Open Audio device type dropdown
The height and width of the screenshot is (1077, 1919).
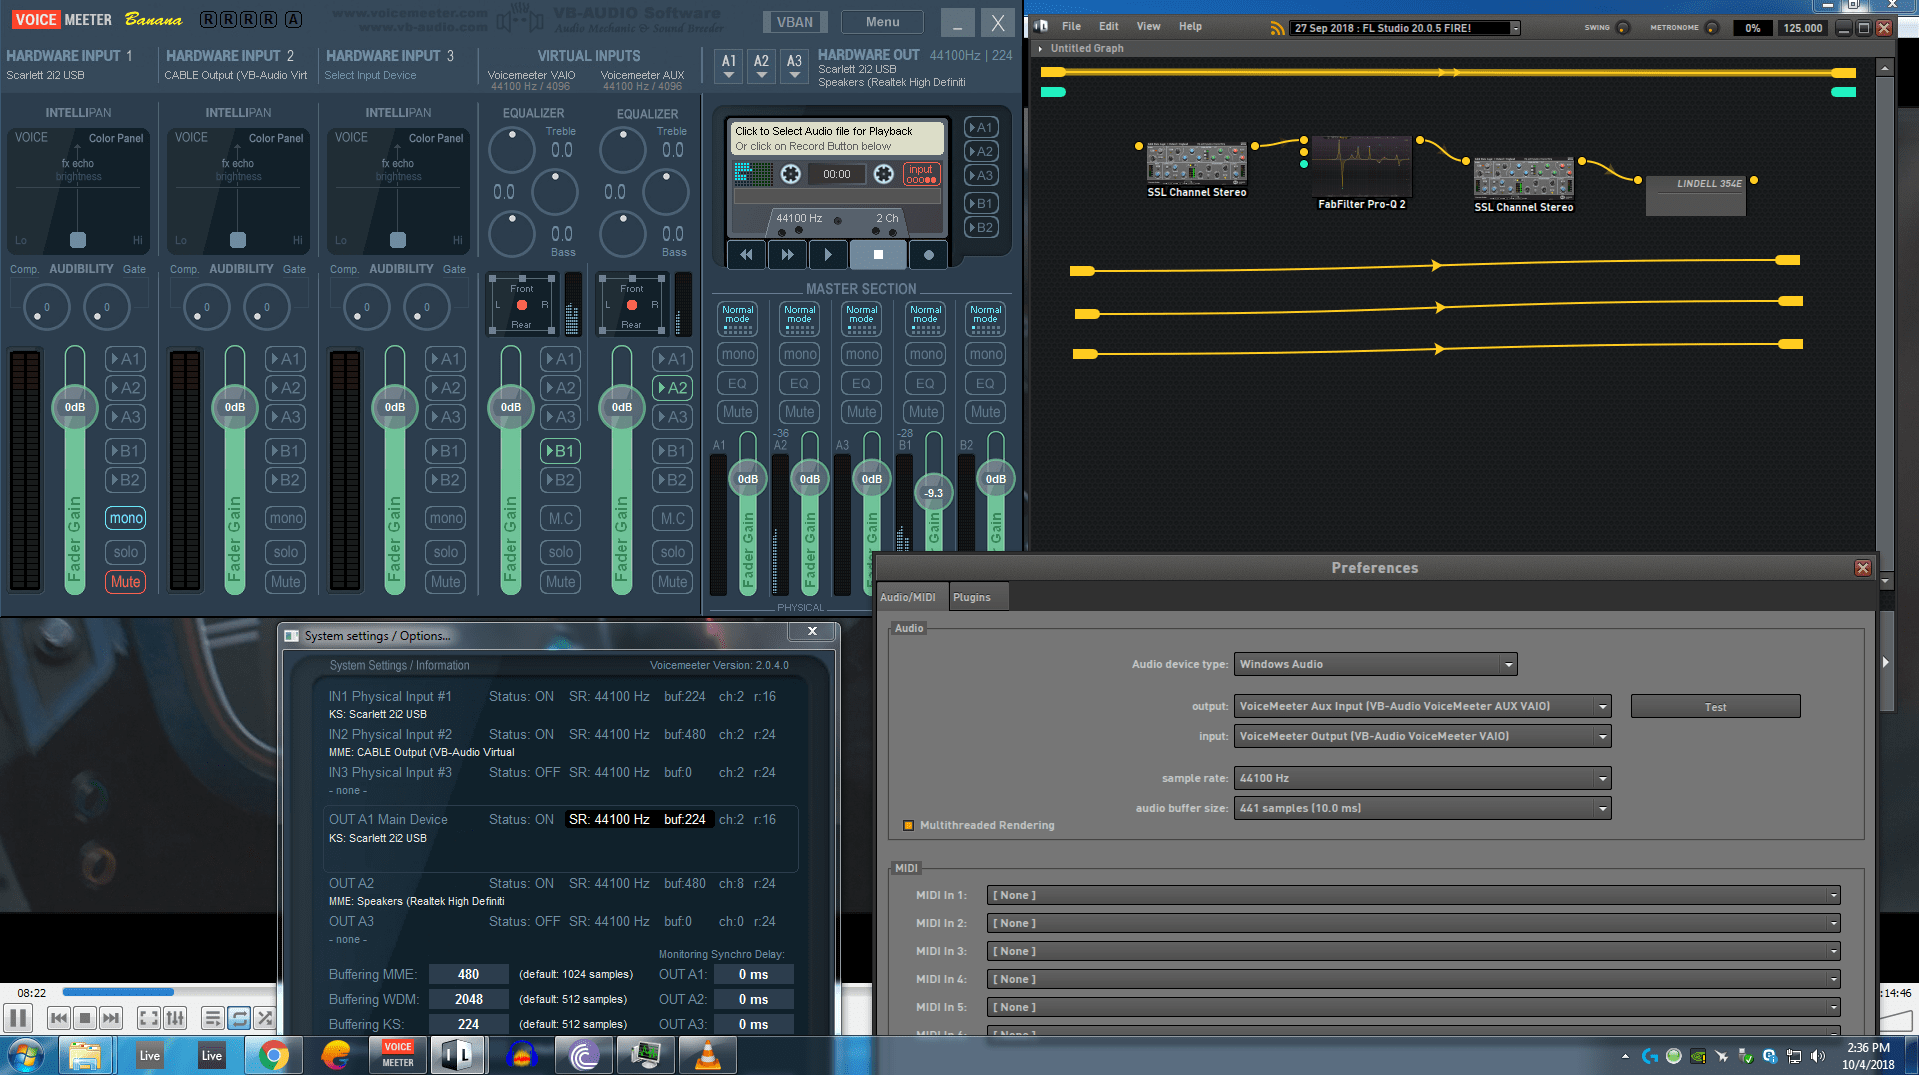pos(1375,665)
